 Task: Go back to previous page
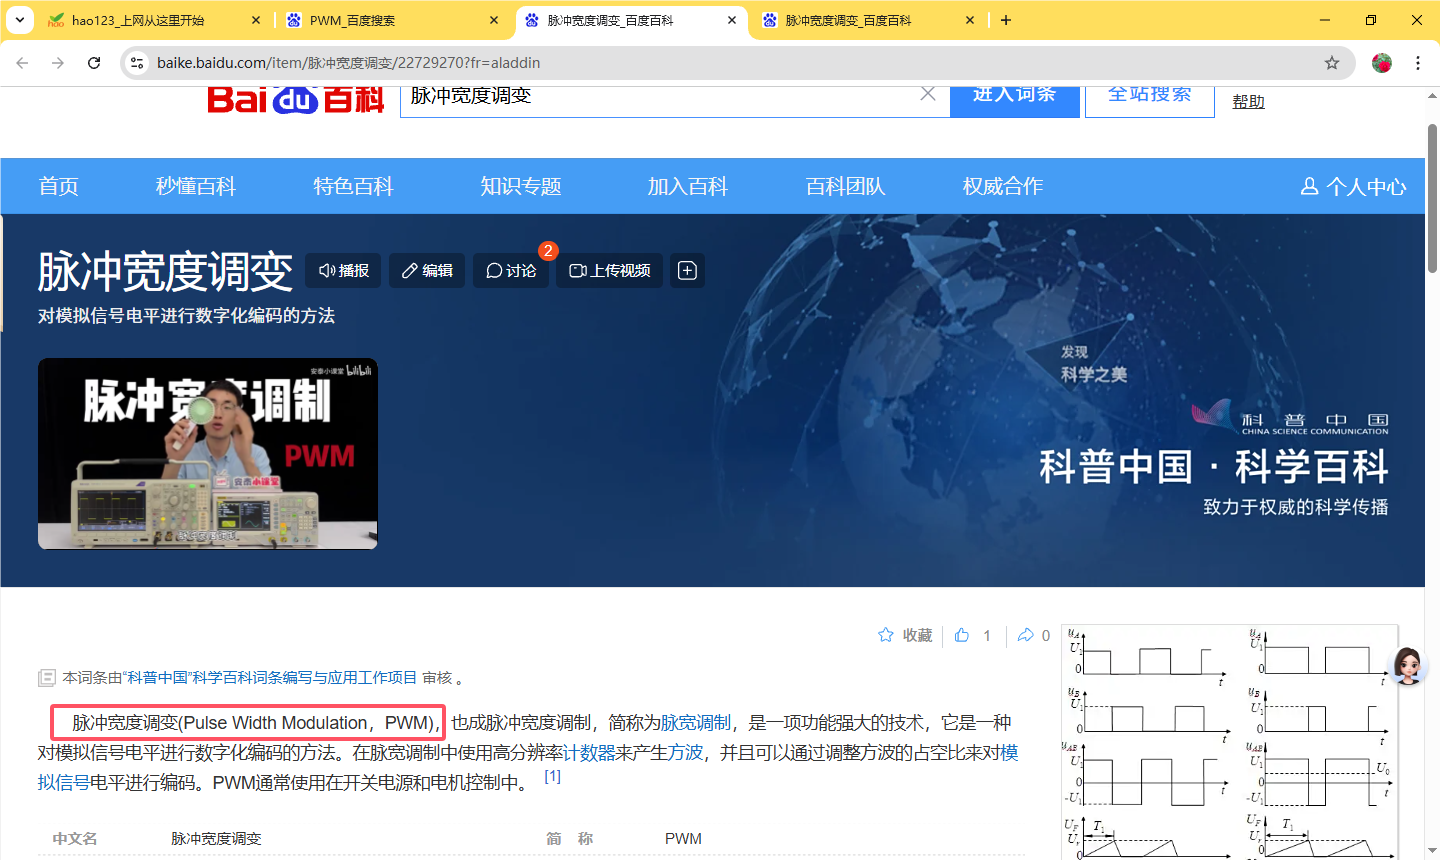(22, 62)
